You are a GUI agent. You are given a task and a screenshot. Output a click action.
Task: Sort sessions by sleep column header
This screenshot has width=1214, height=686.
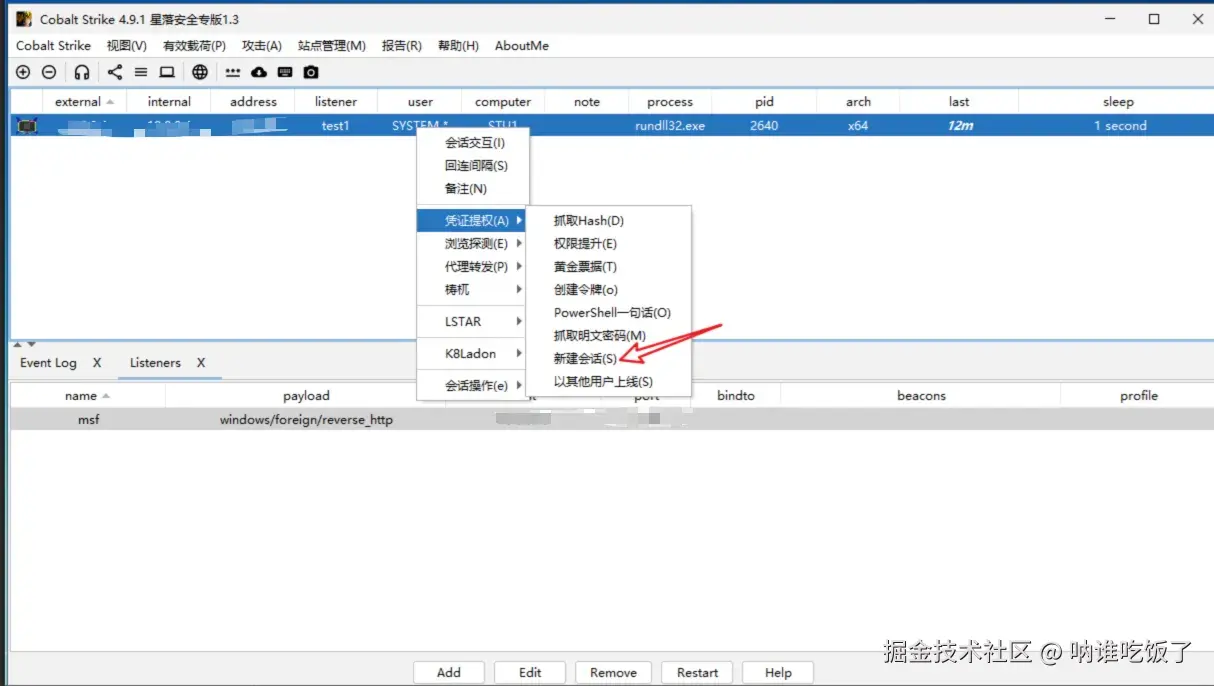point(1118,102)
